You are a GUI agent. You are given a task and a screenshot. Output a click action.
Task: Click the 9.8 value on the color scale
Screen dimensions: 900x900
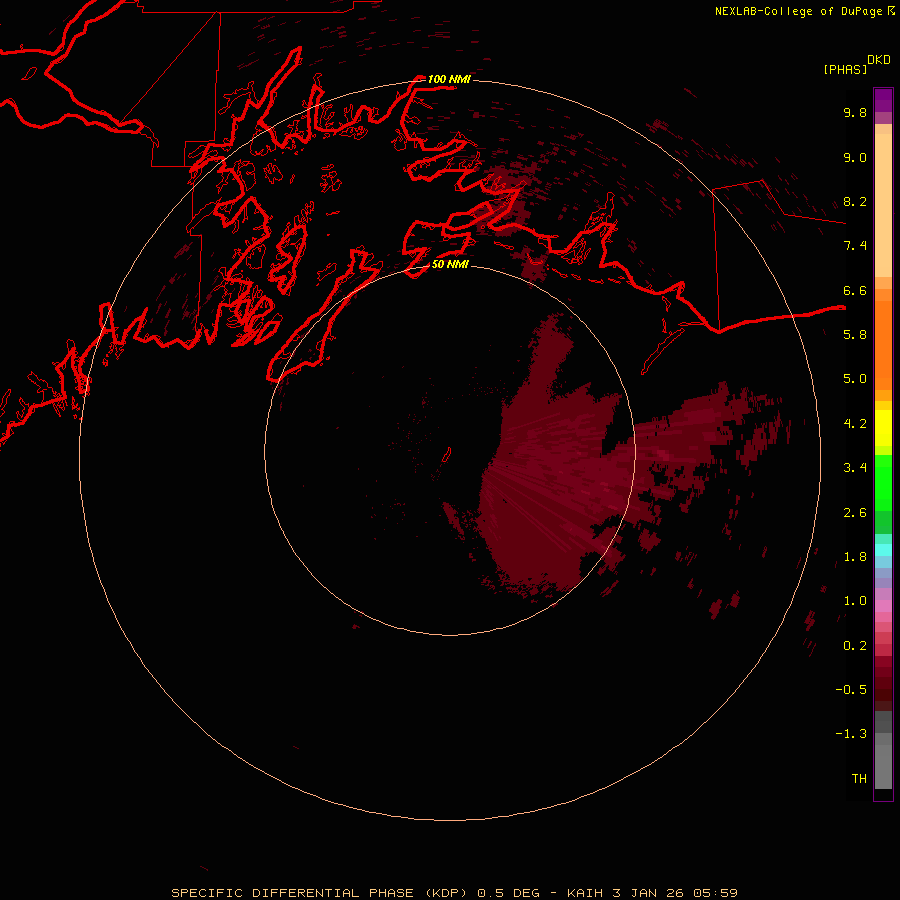point(855,112)
